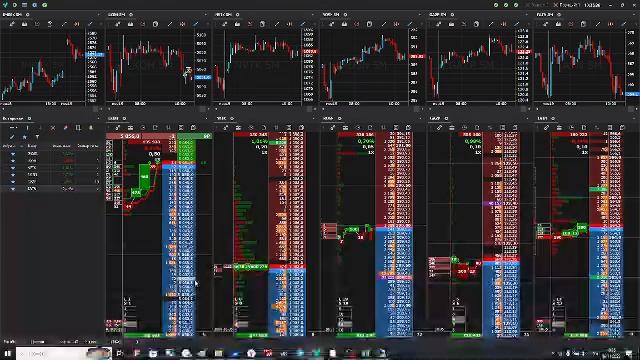
Task: Click the filter funnel icon in watchlist panel
Action: click(37, 137)
